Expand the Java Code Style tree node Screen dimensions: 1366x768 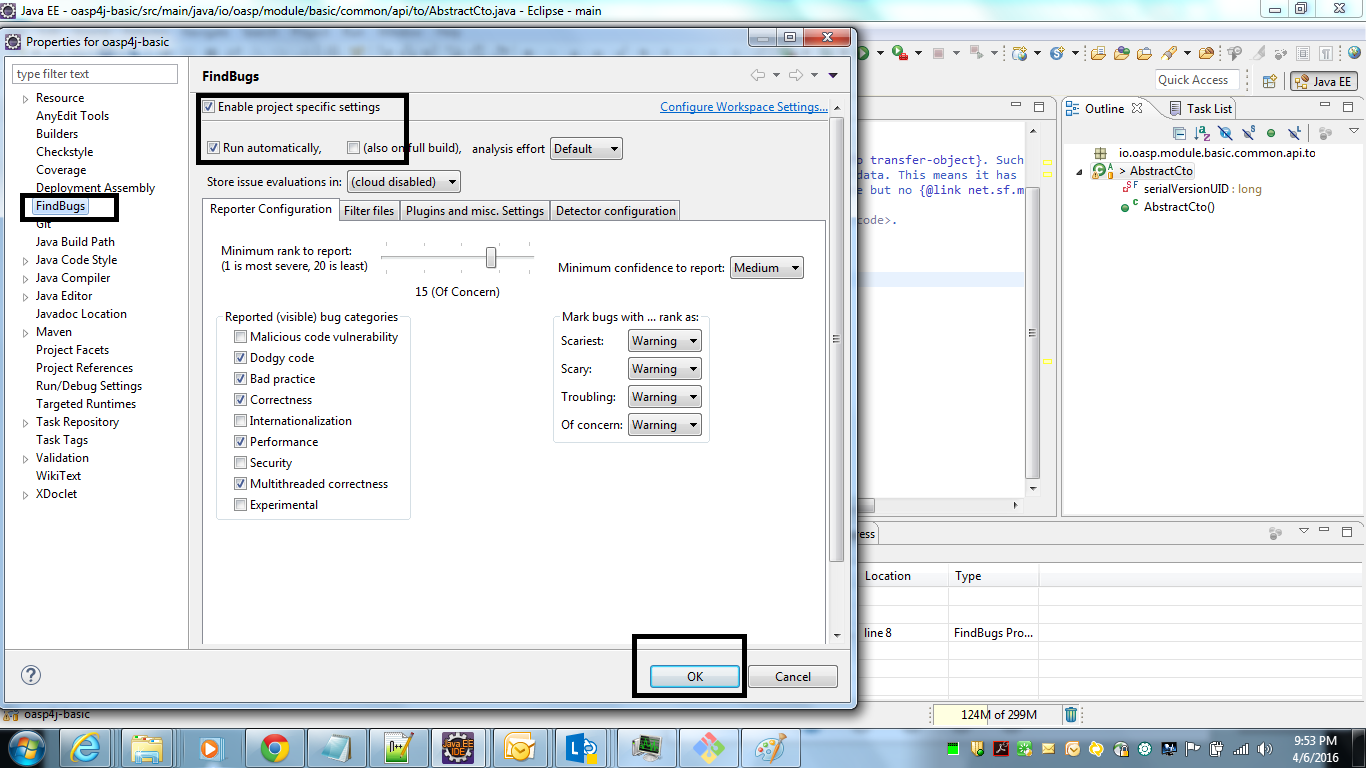tap(25, 260)
